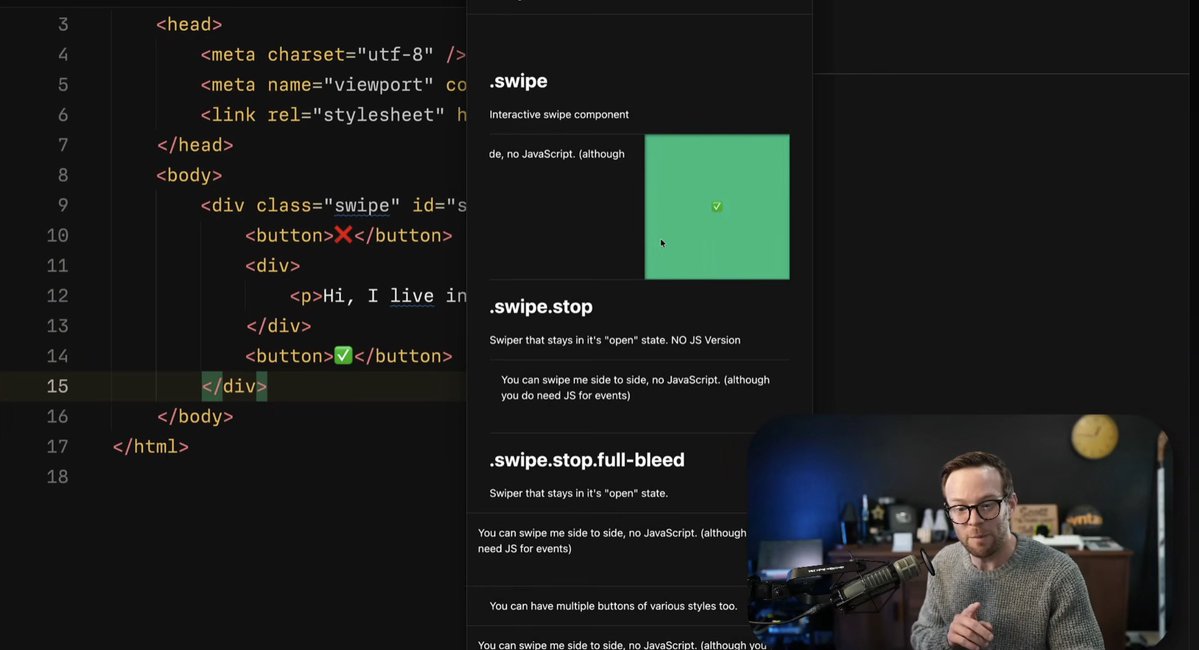Click the <div> tag on line 11
This screenshot has width=1199, height=650.
coord(272,265)
